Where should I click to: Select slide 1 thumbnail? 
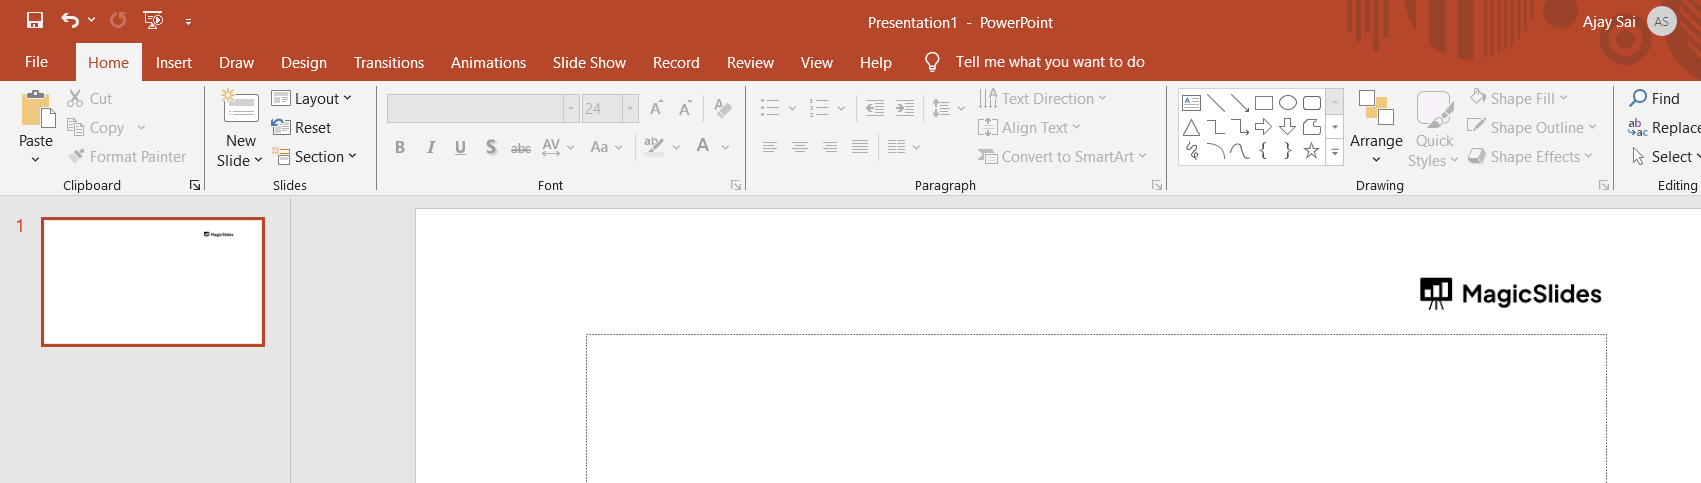click(153, 282)
